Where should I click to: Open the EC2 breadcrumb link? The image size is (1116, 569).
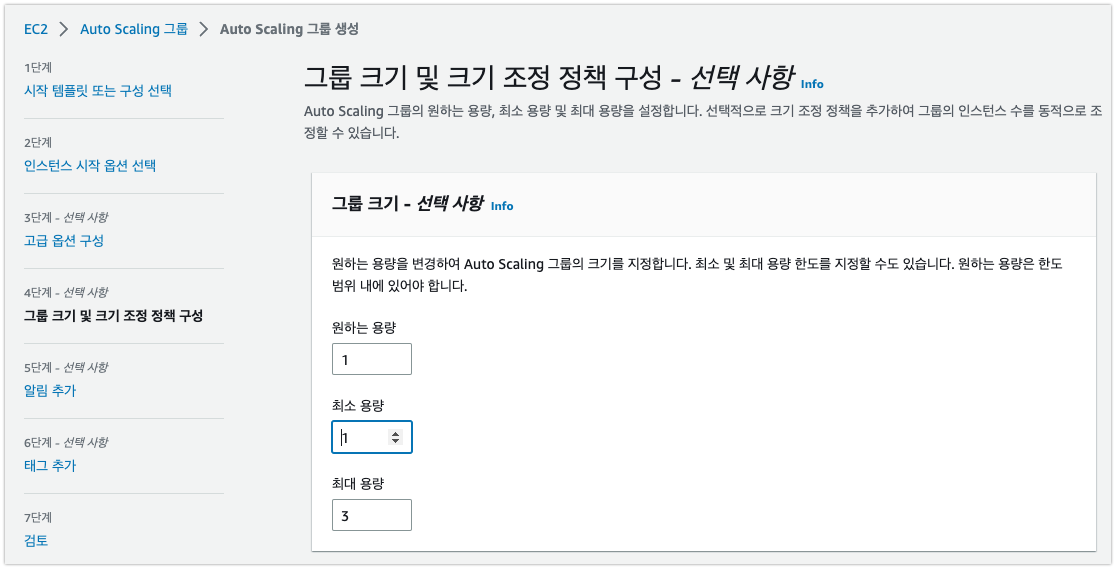coord(36,29)
